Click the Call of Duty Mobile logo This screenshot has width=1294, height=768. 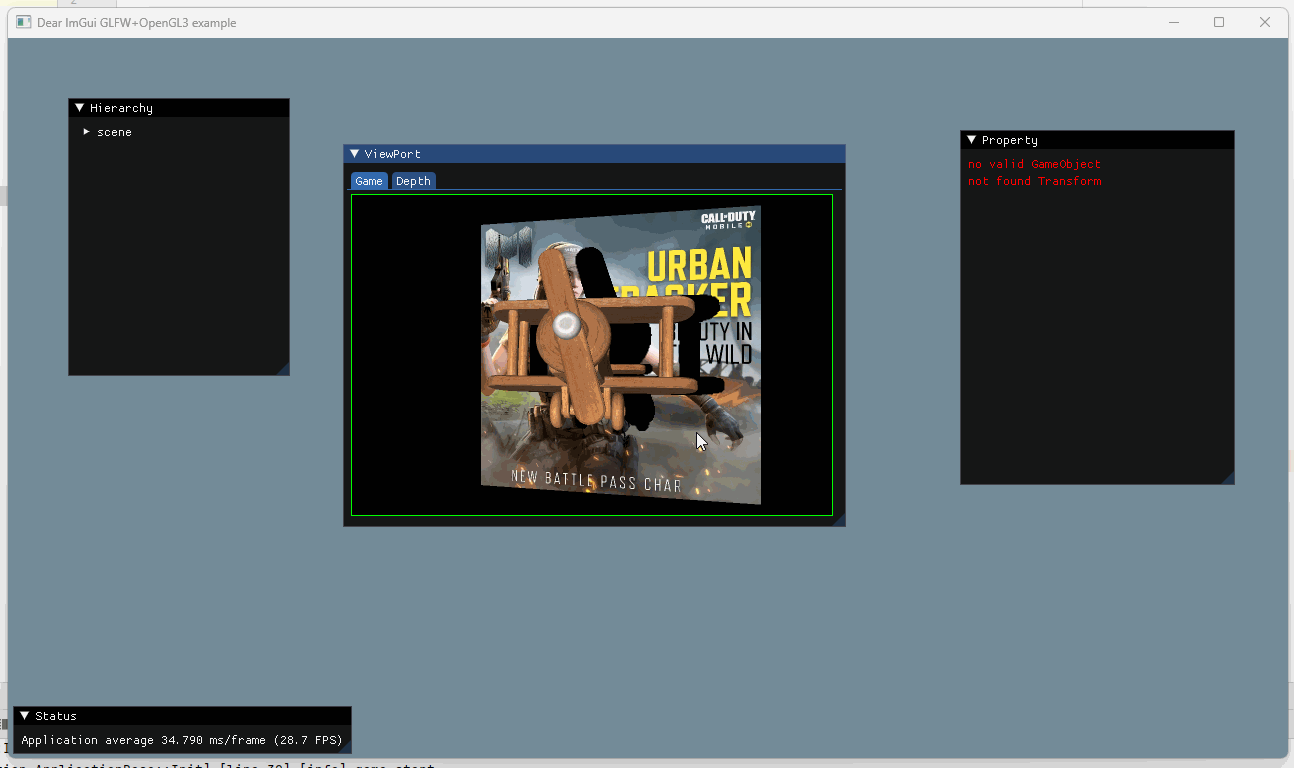click(727, 221)
